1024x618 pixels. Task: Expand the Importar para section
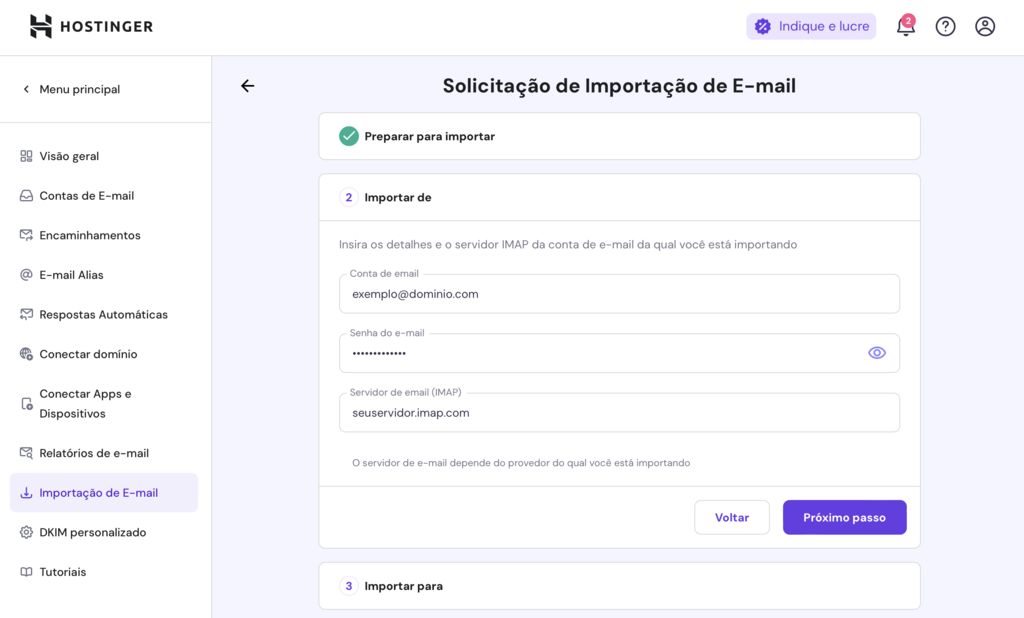617,587
